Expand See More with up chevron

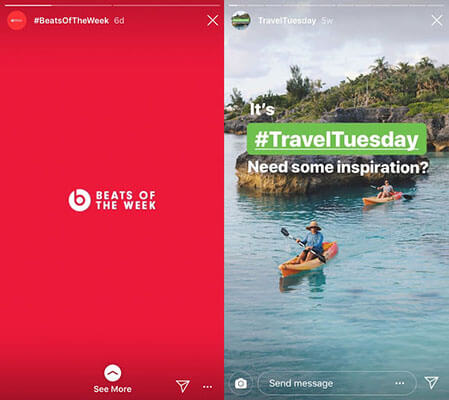click(x=112, y=373)
